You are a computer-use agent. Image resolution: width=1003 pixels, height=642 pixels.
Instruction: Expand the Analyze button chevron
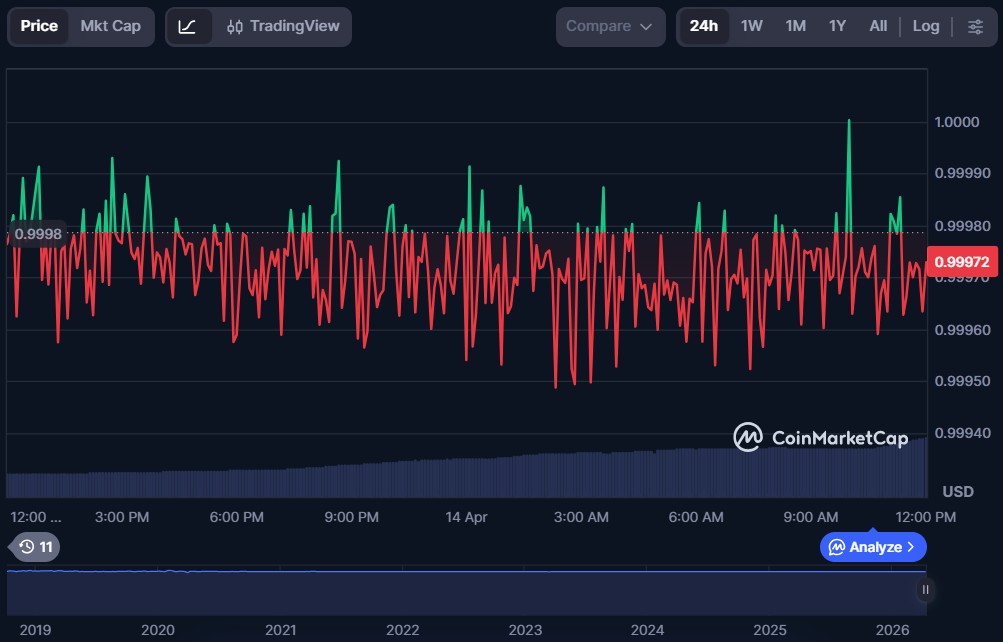pos(911,547)
